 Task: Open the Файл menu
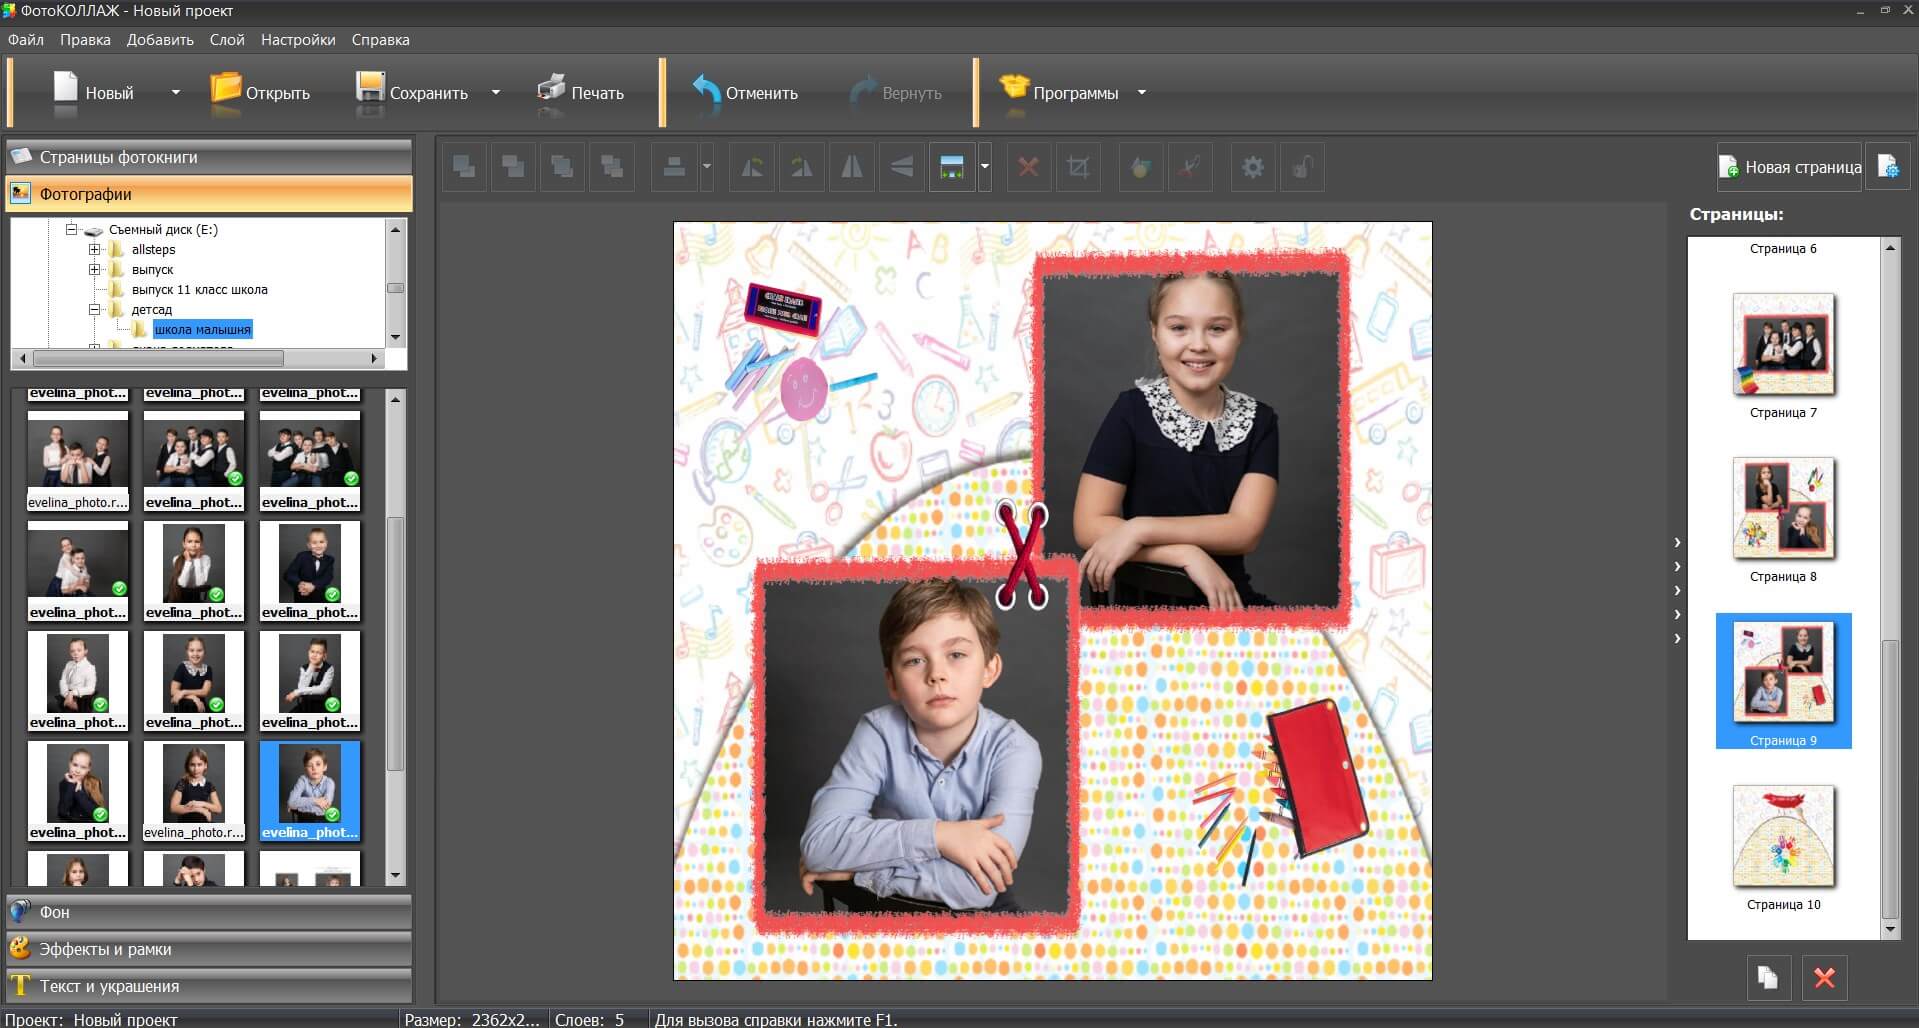pos(26,40)
